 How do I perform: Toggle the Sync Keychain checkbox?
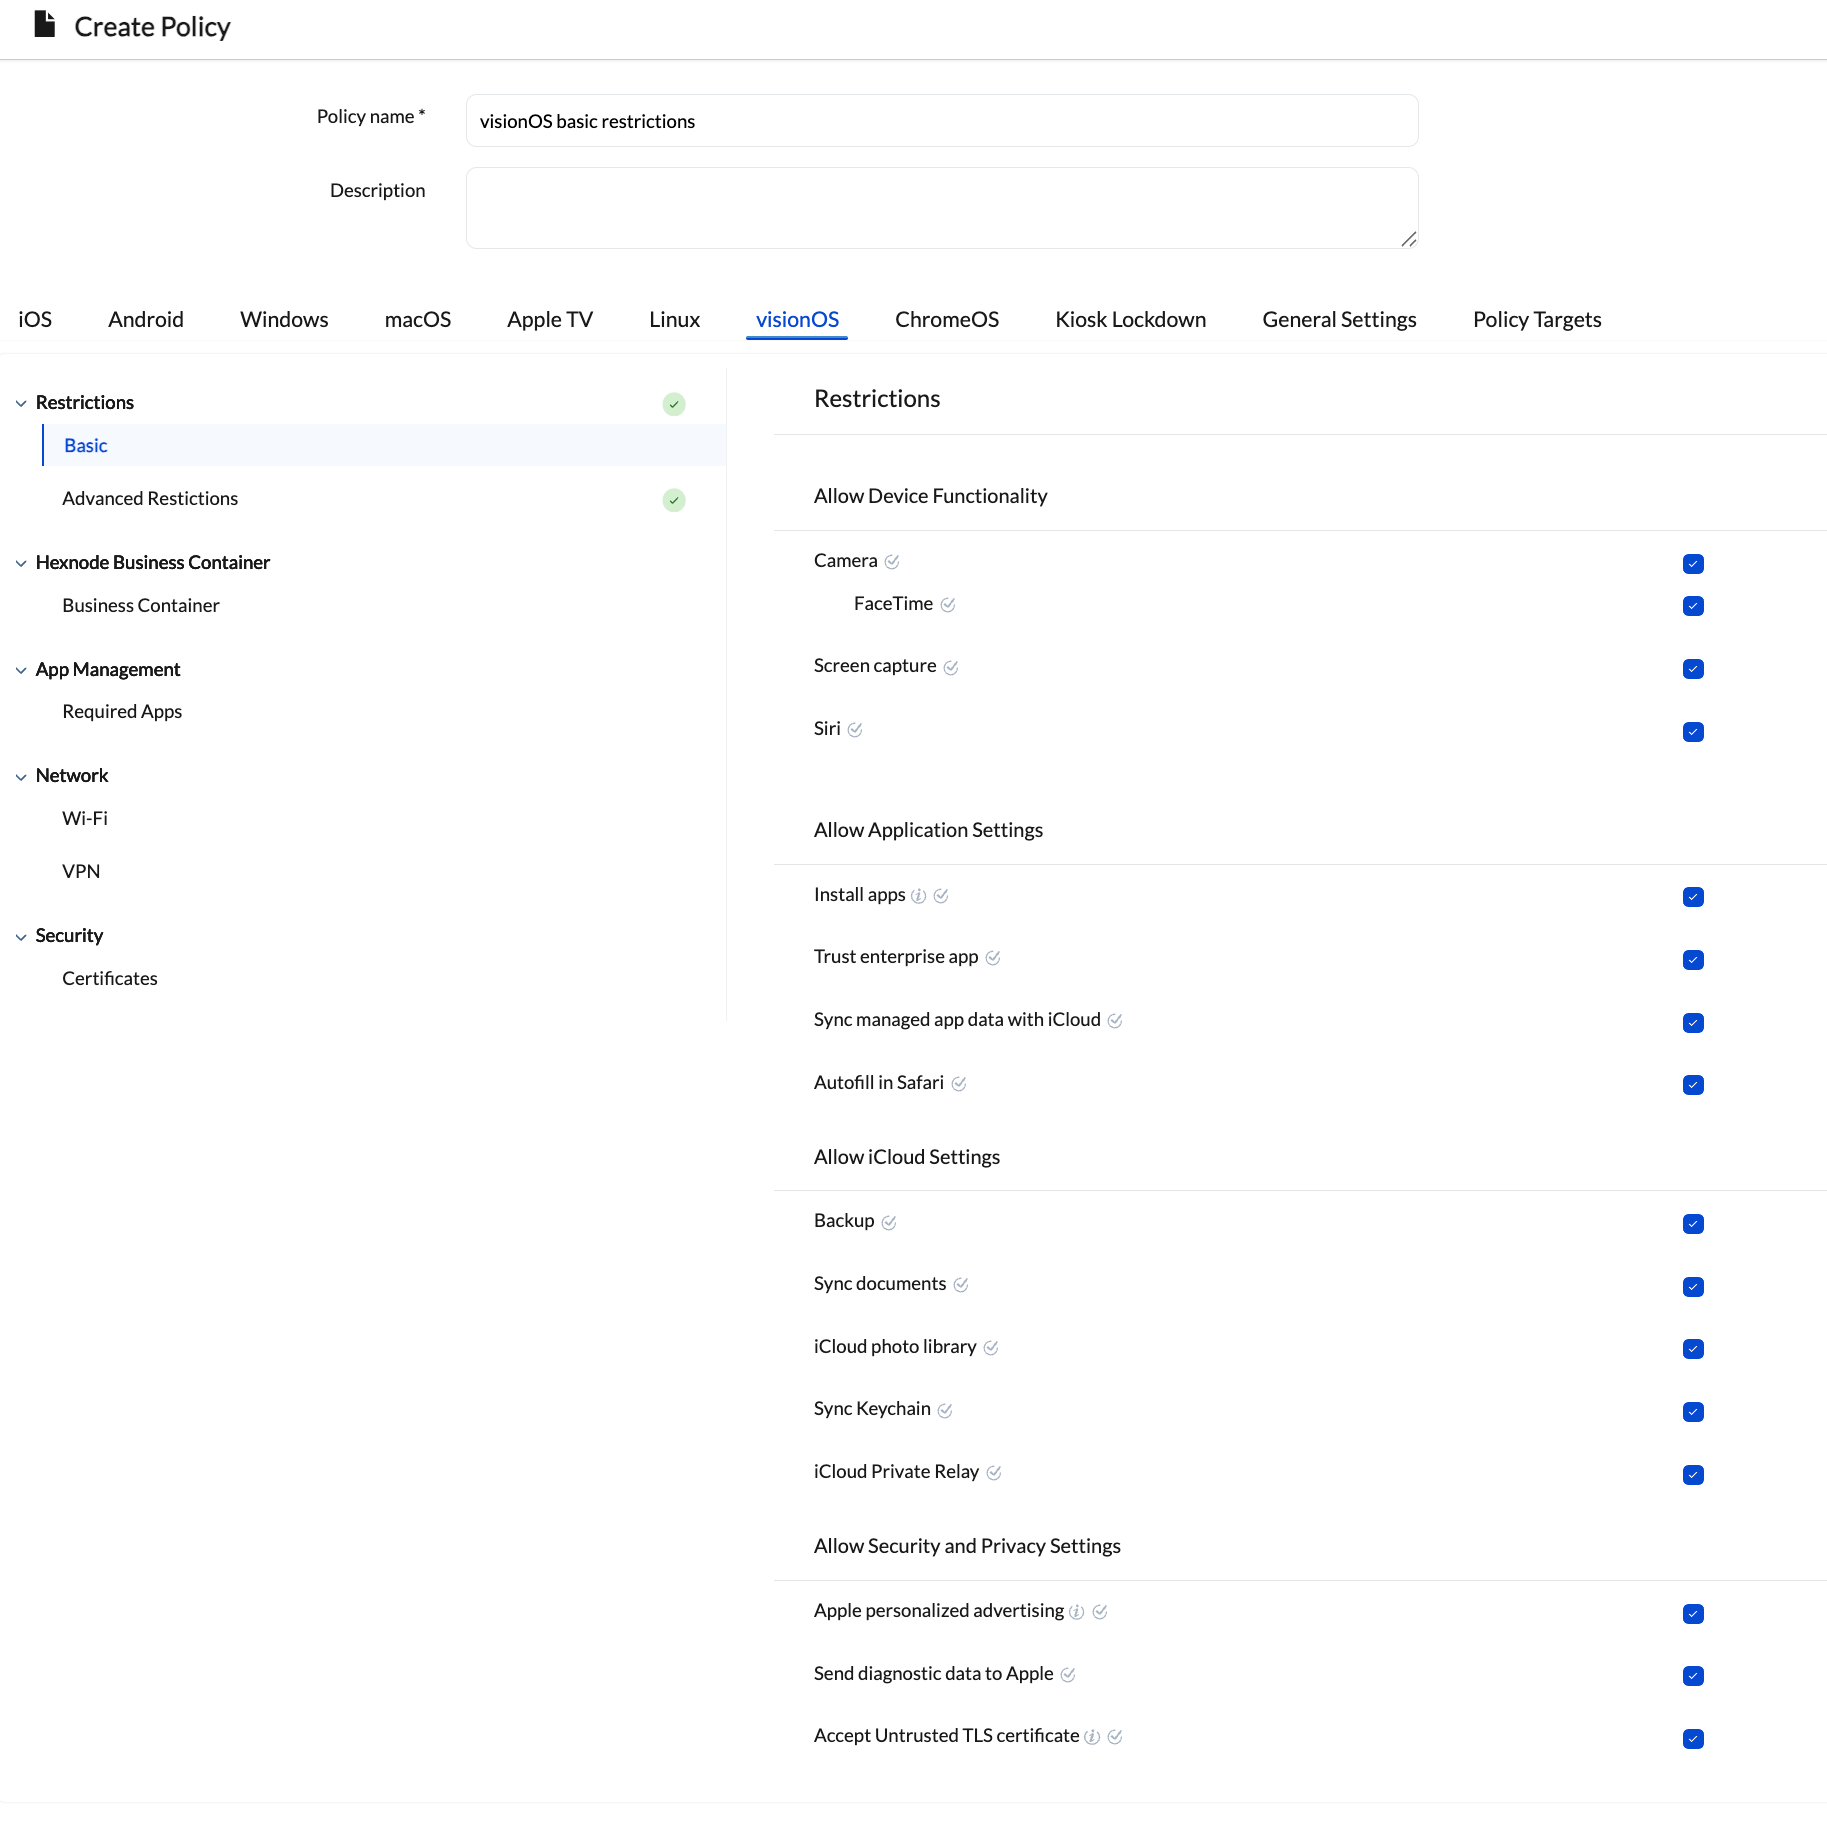click(x=1693, y=1412)
